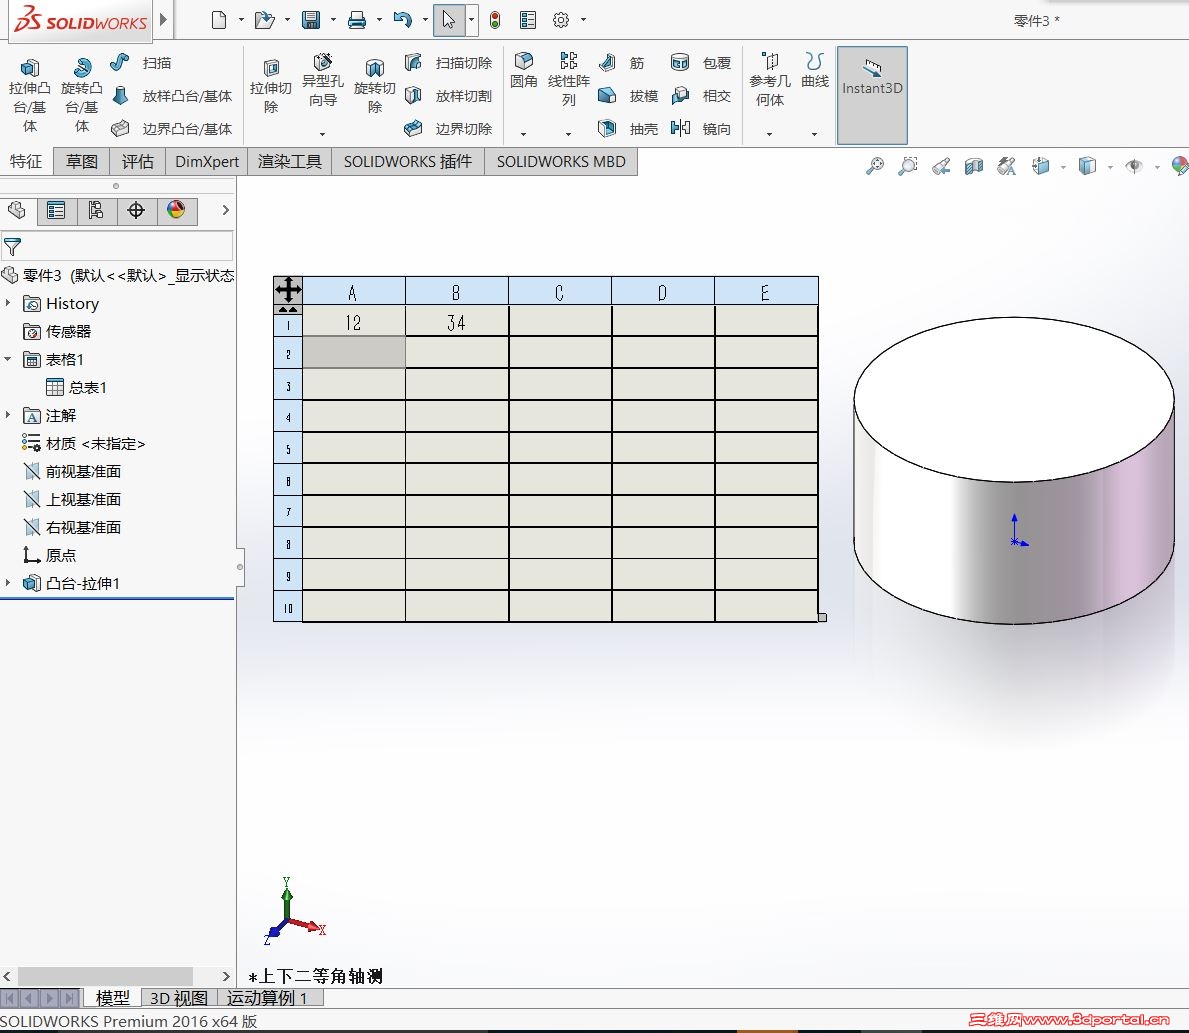Click the column C header
Image resolution: width=1189 pixels, height=1033 pixels.
(x=560, y=291)
